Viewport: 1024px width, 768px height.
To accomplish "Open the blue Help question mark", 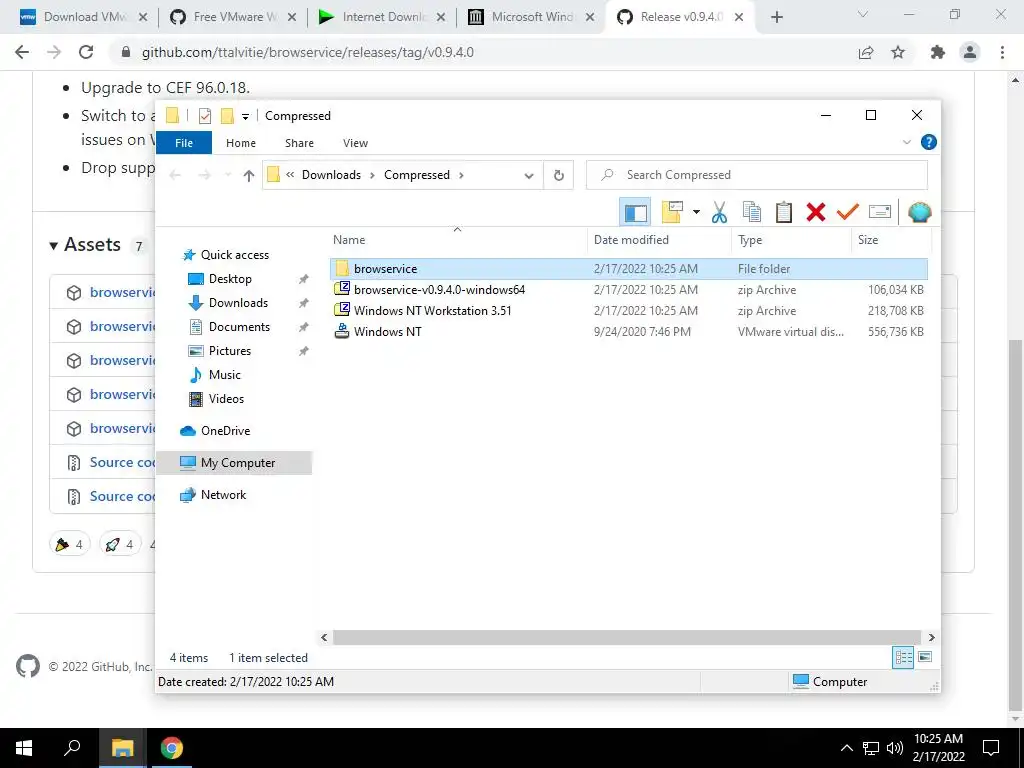I will 929,142.
